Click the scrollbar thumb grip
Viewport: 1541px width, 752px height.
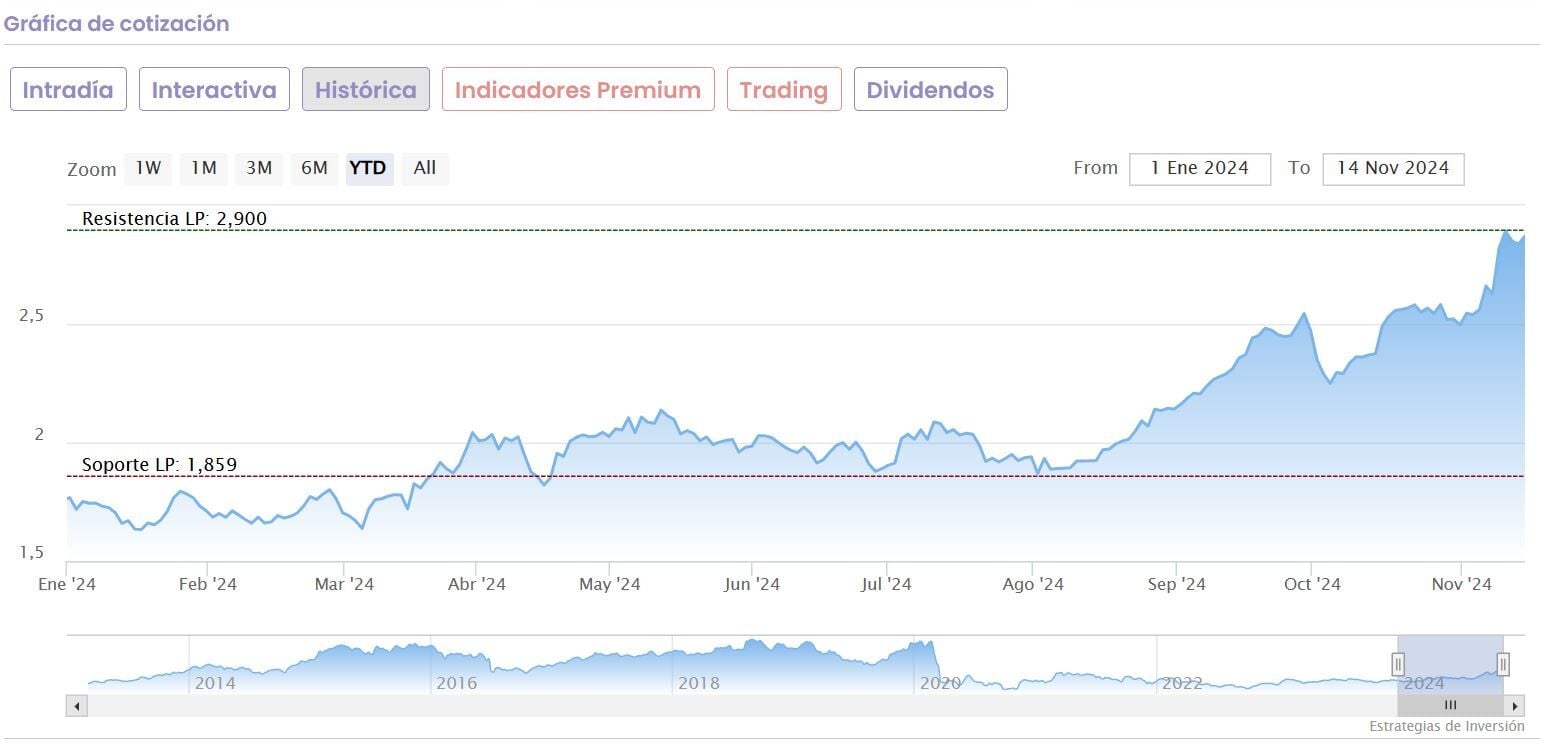[1450, 706]
